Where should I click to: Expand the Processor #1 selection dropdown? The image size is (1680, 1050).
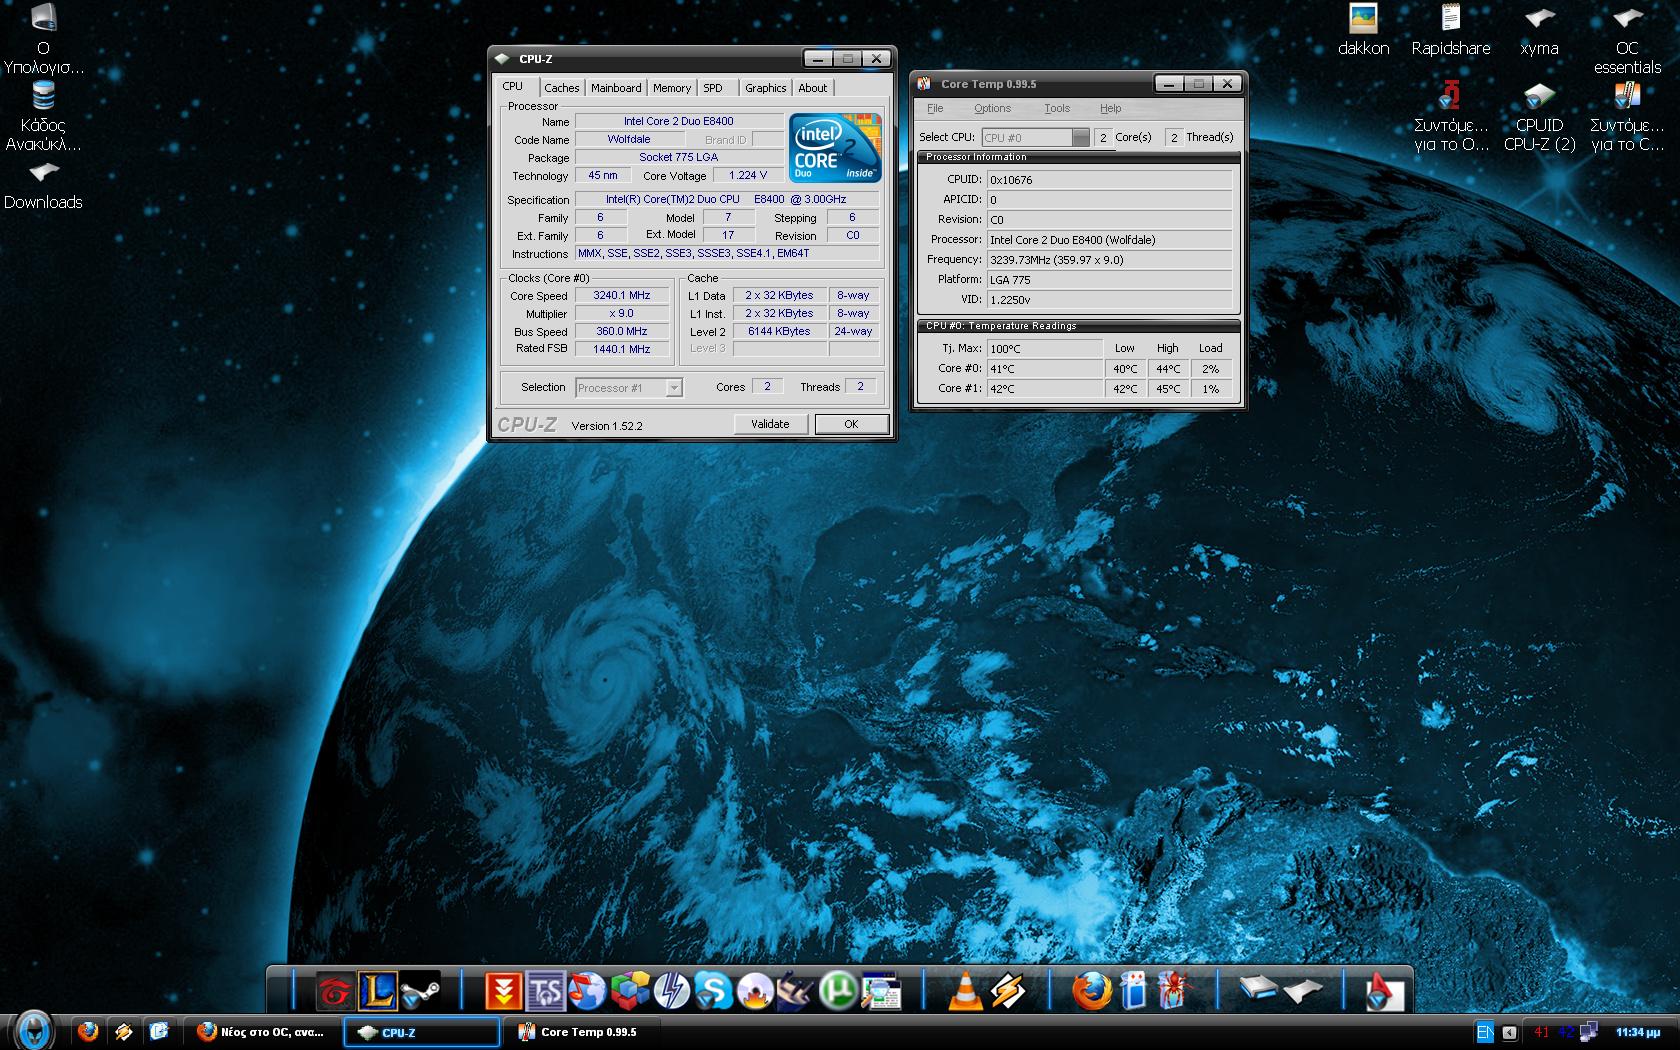coord(674,388)
